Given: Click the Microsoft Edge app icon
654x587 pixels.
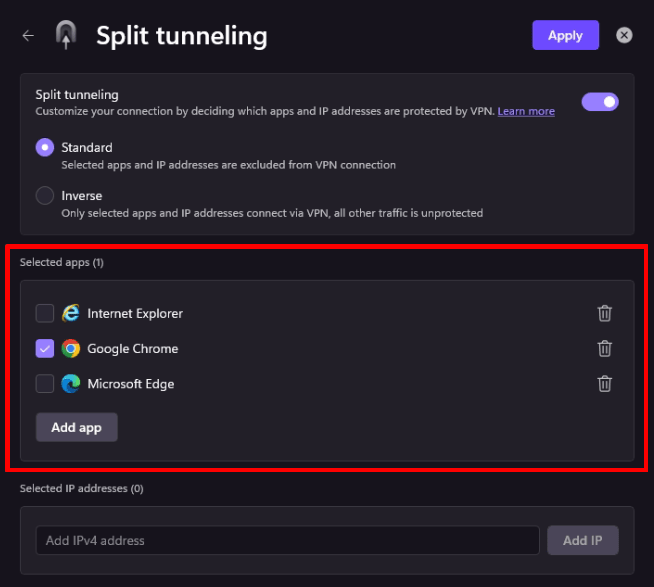Looking at the screenshot, I should point(71,383).
